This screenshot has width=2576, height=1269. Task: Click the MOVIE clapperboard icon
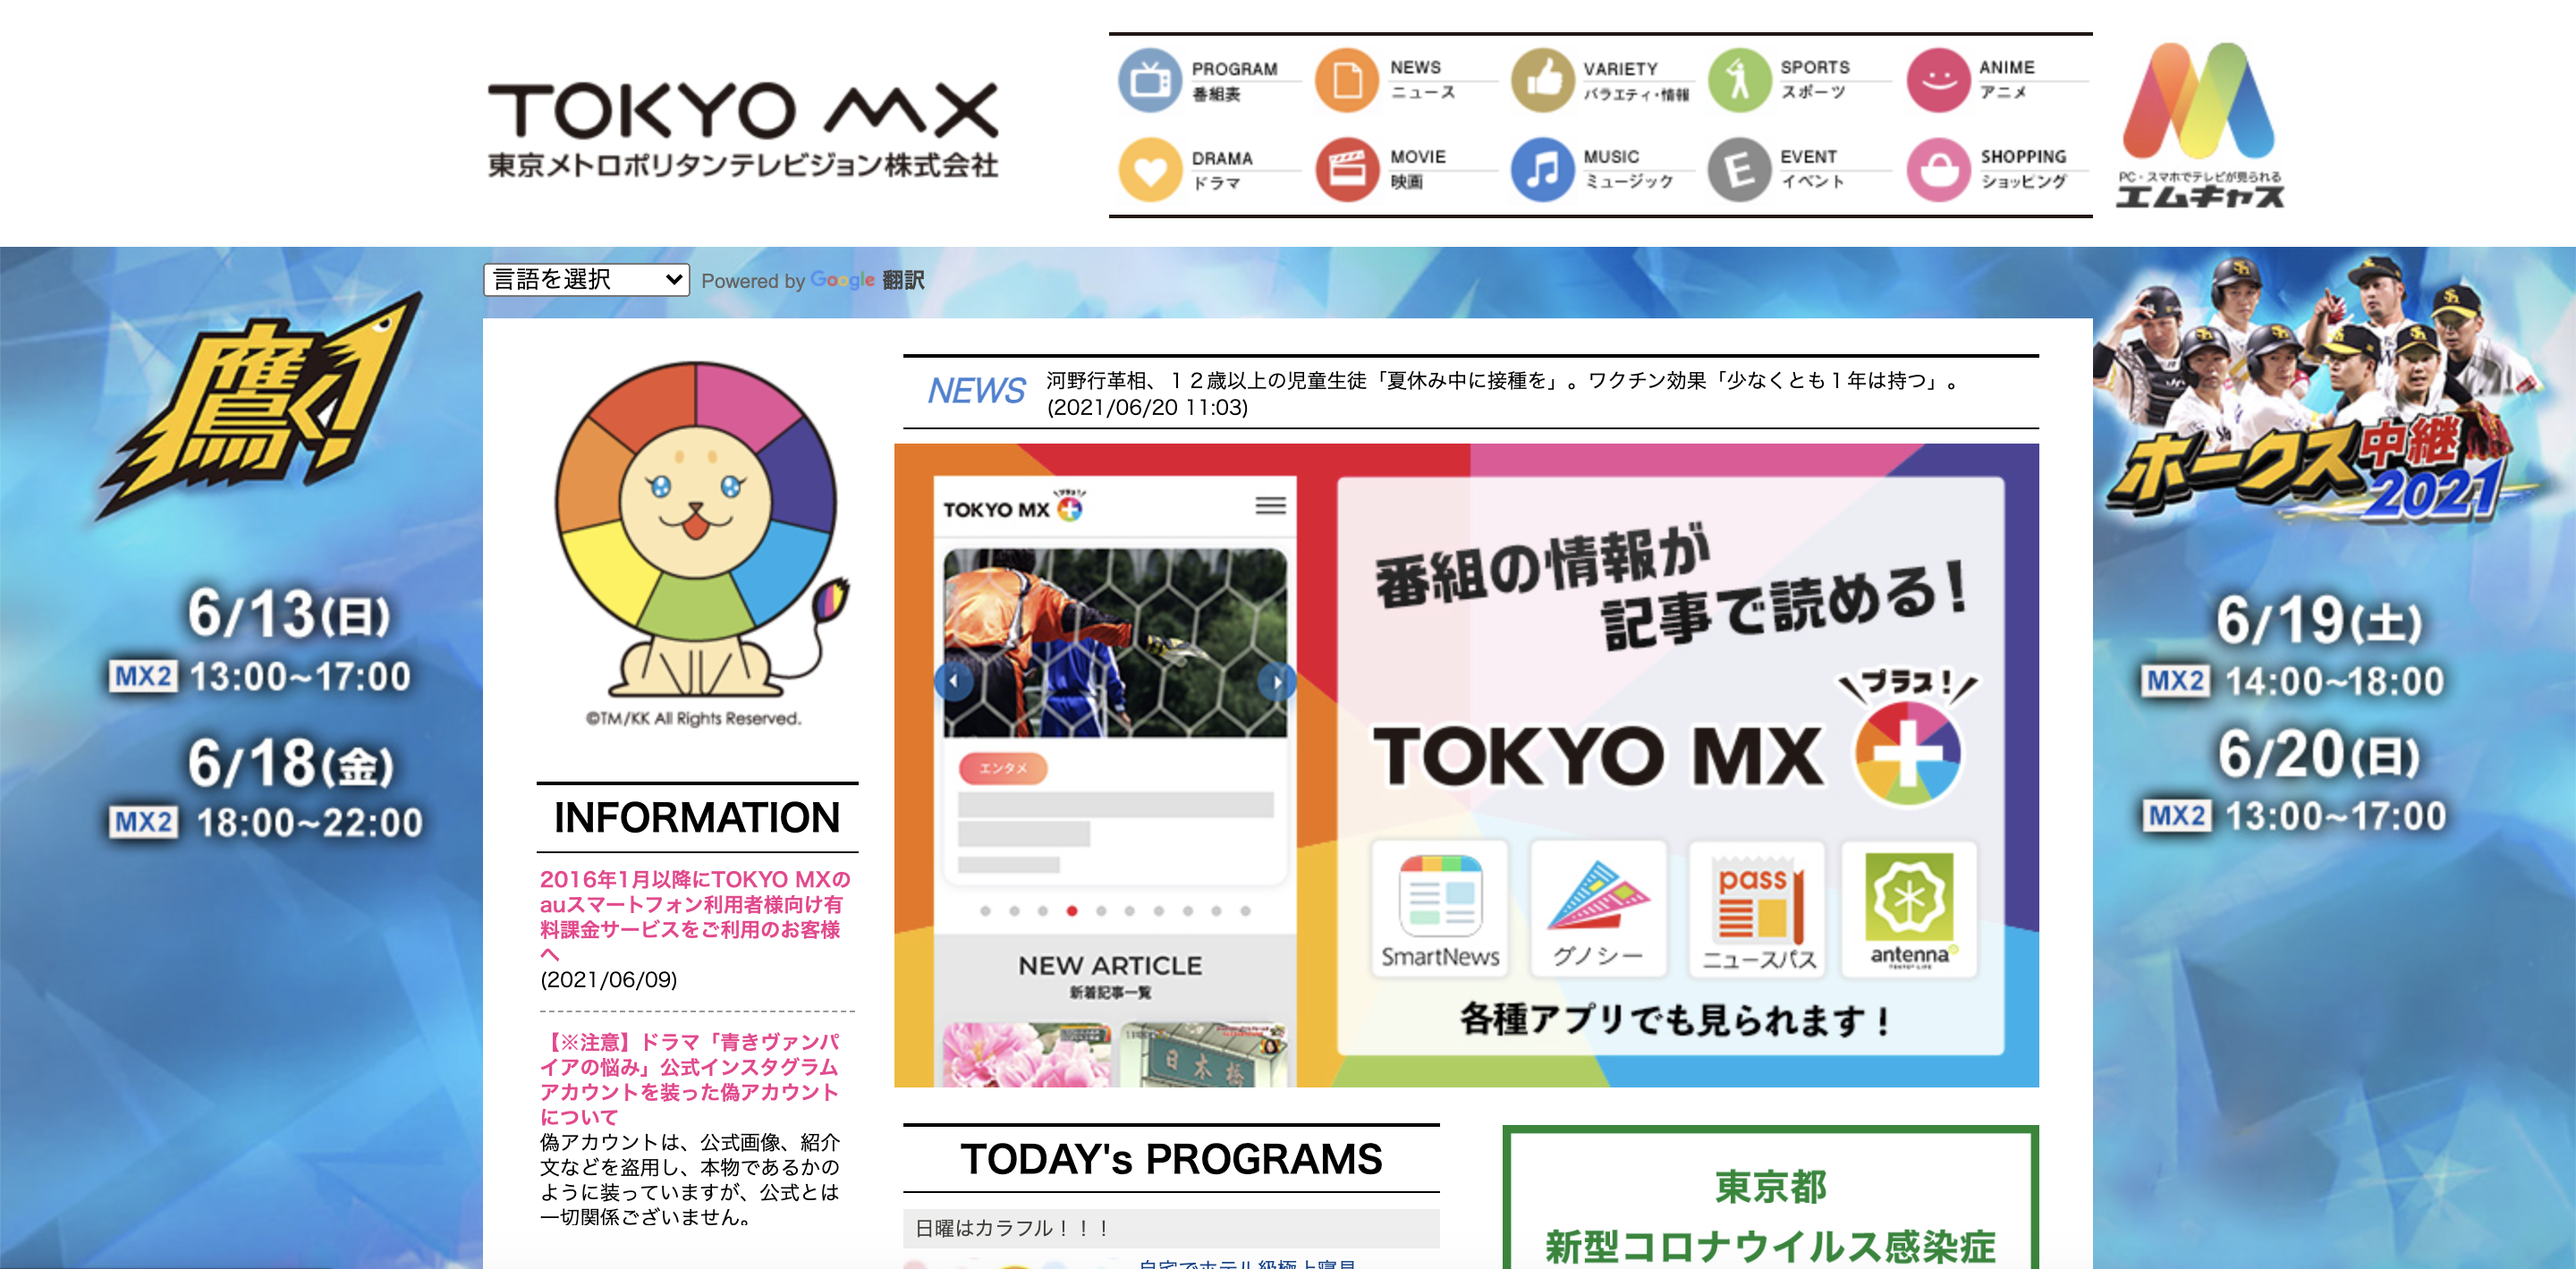pos(1347,169)
